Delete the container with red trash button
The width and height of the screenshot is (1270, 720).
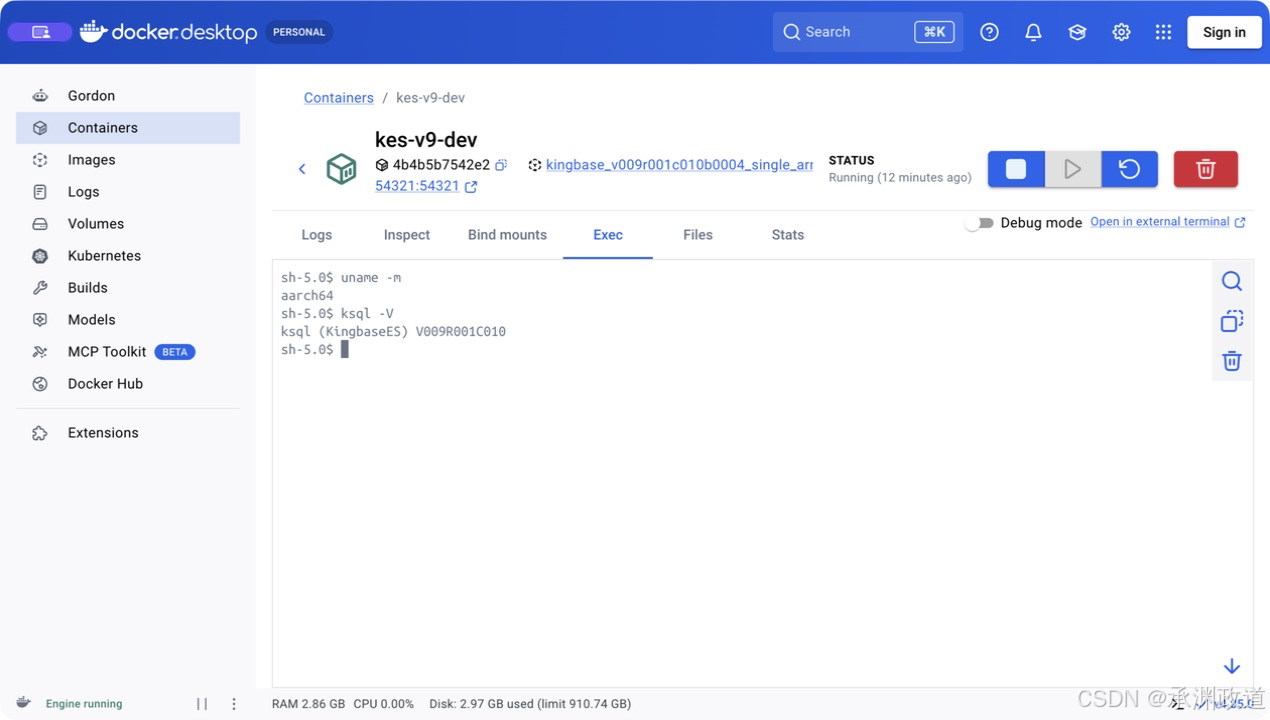pos(1205,169)
